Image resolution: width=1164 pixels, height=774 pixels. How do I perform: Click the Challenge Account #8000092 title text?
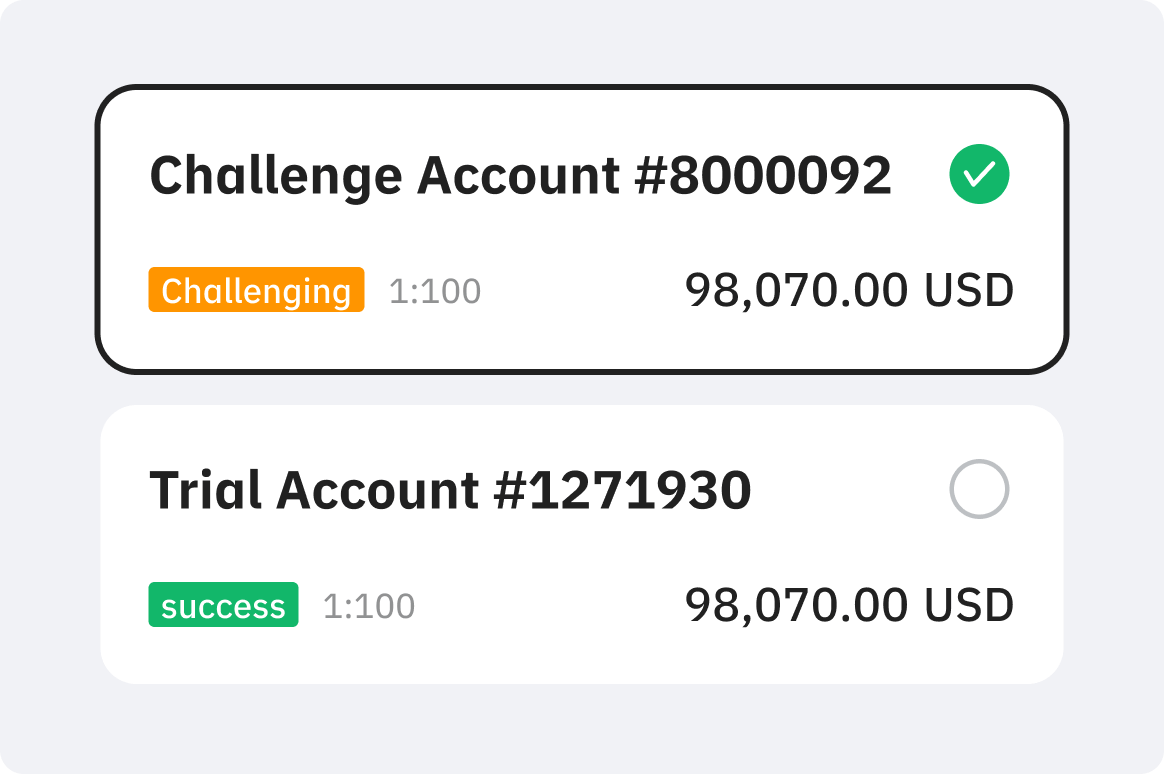pos(520,177)
